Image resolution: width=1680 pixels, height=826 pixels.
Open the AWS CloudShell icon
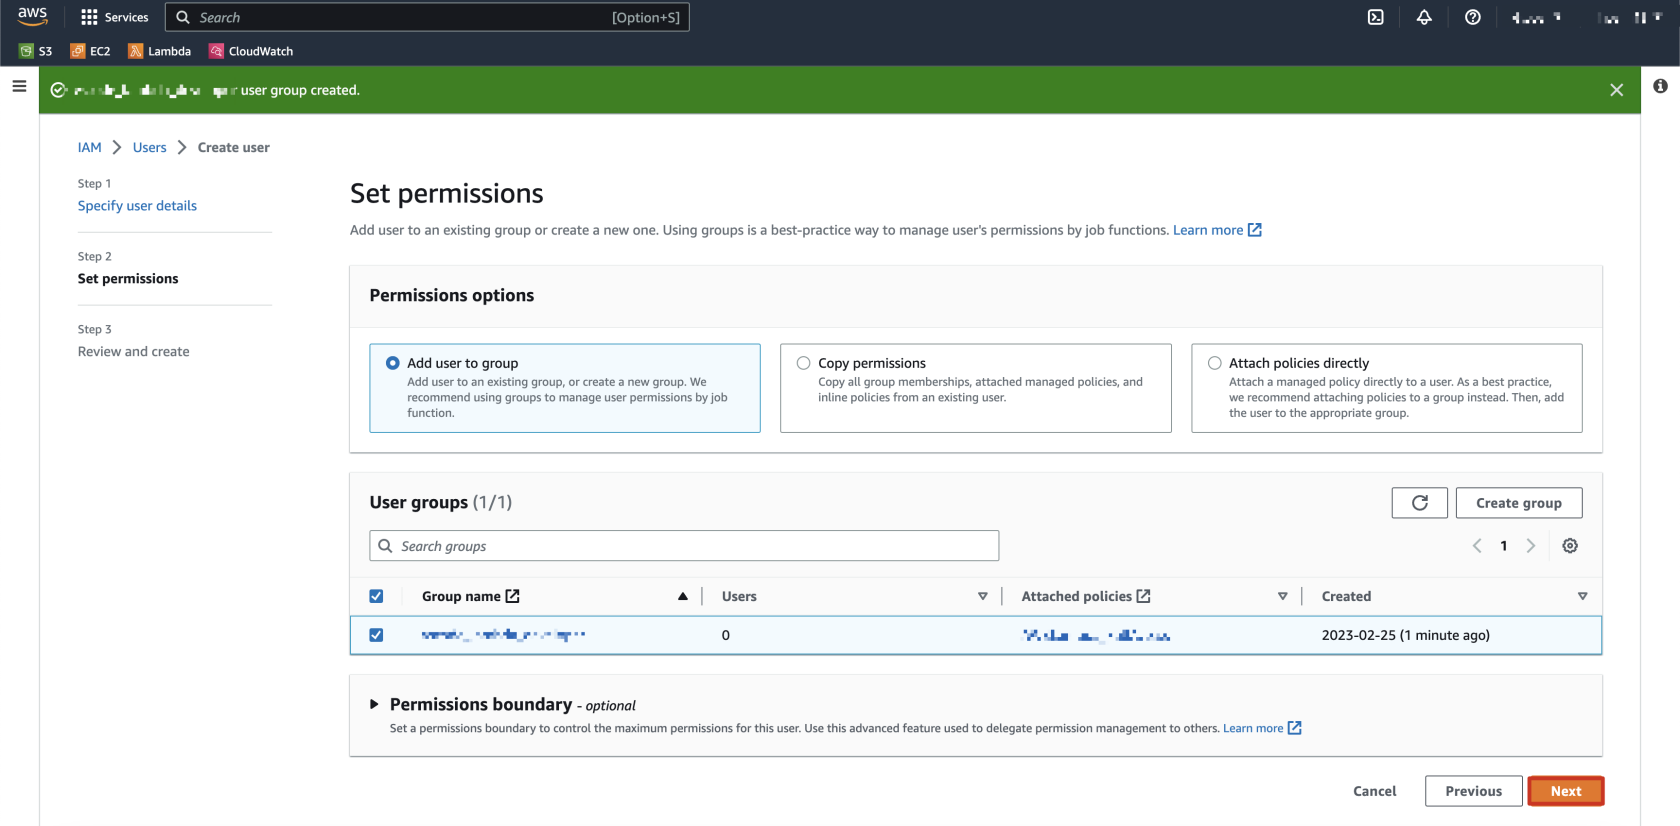tap(1376, 17)
